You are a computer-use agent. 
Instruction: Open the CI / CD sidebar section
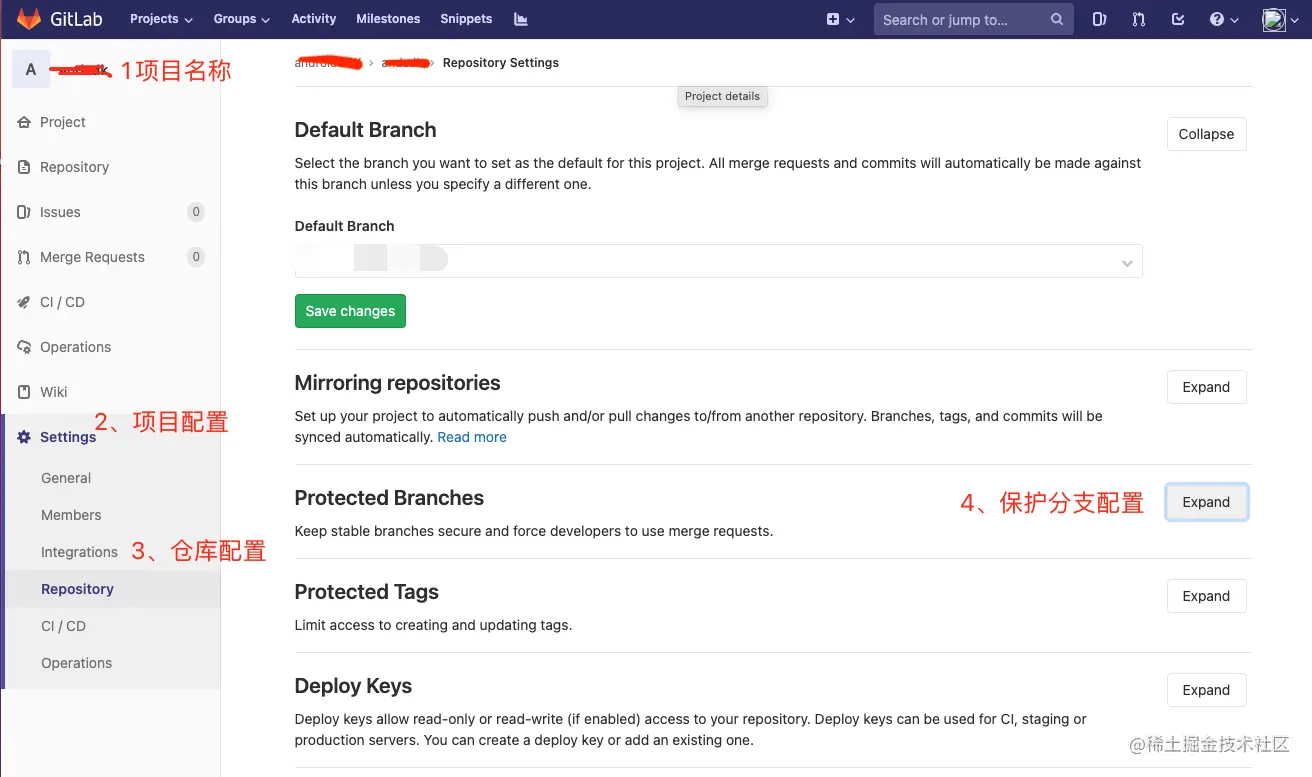pos(63,302)
